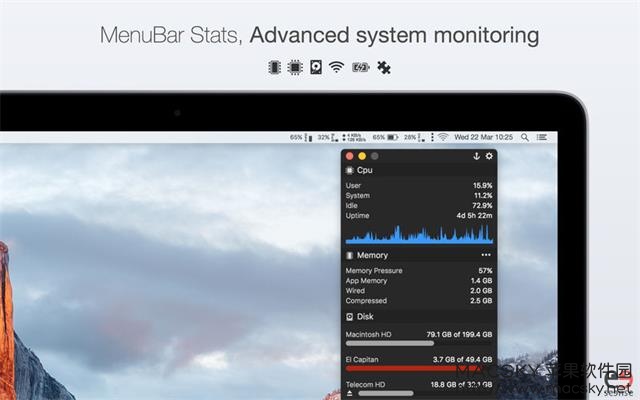
Task: Close the stats panel with red button
Action: (x=349, y=156)
